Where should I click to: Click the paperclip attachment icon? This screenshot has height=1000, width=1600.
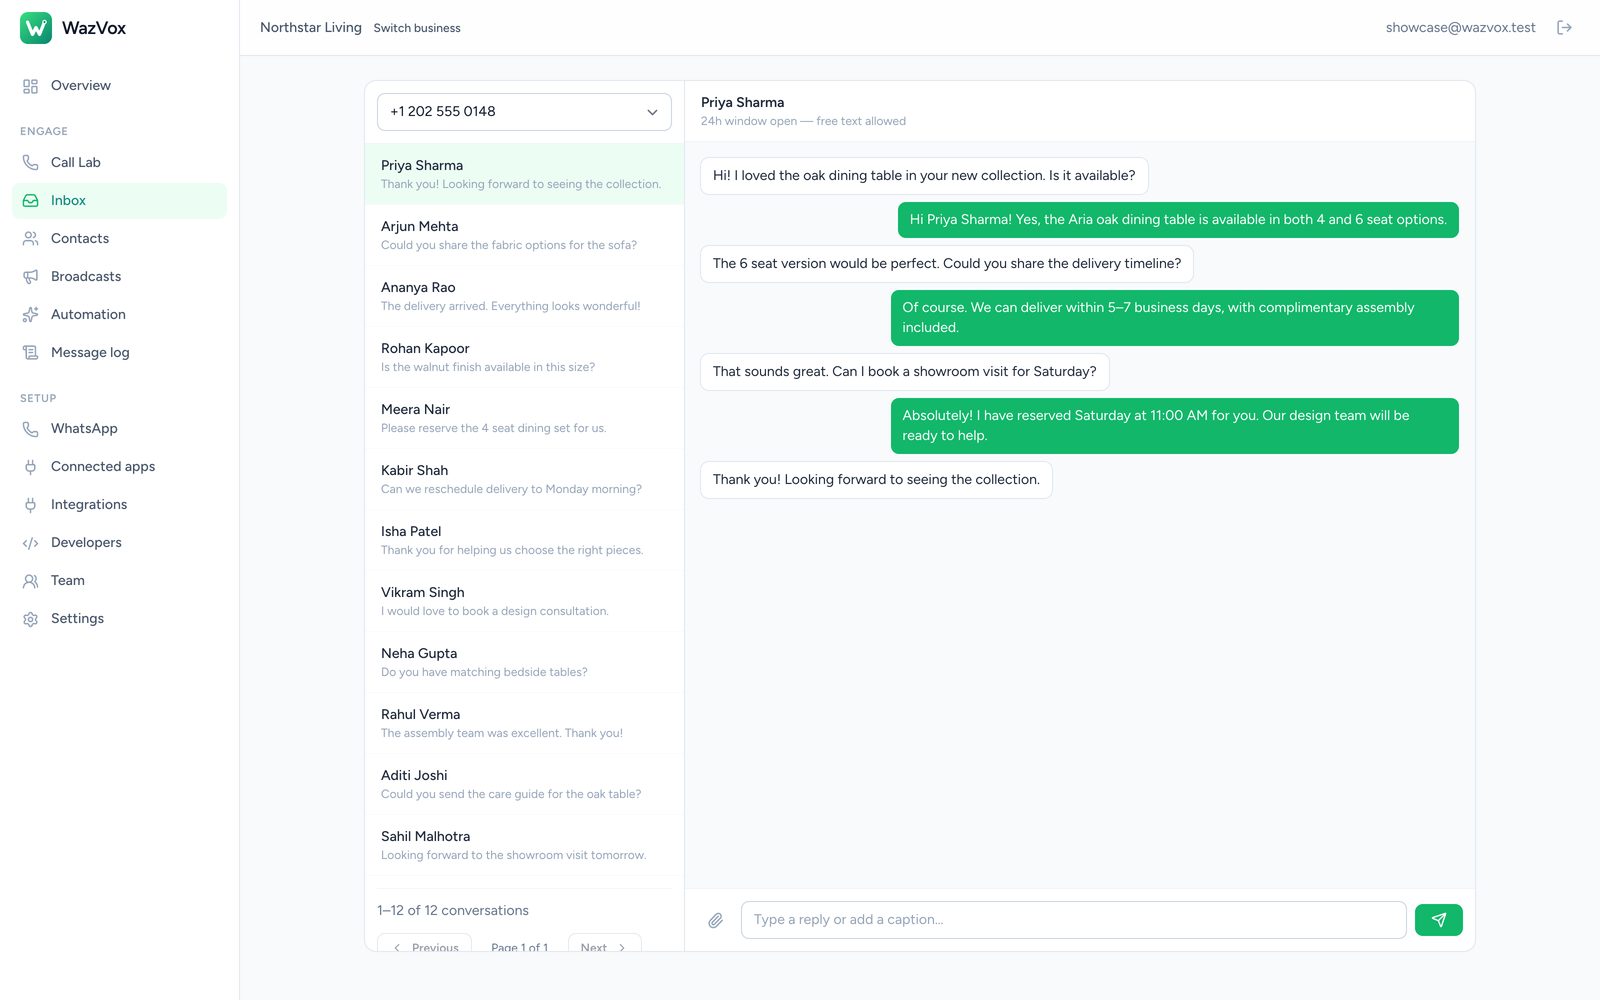[716, 920]
